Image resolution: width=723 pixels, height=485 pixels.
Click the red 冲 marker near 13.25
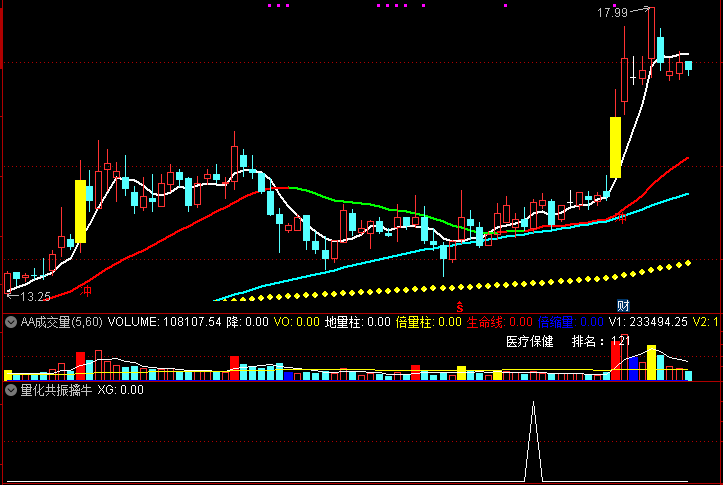pos(86,290)
